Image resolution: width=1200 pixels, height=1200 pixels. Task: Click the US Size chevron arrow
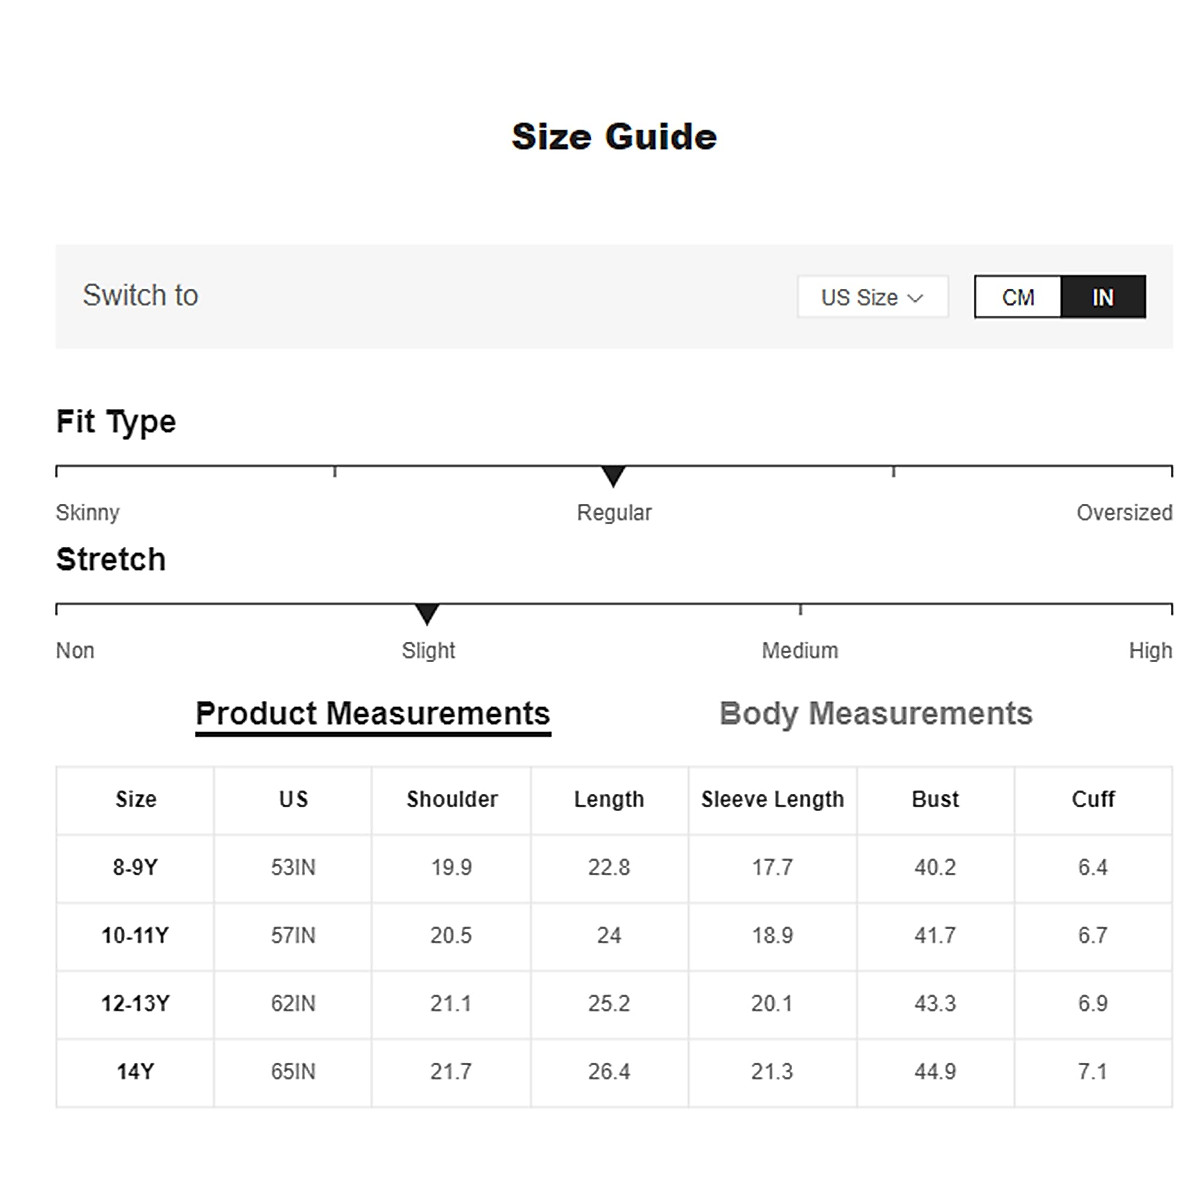click(915, 298)
